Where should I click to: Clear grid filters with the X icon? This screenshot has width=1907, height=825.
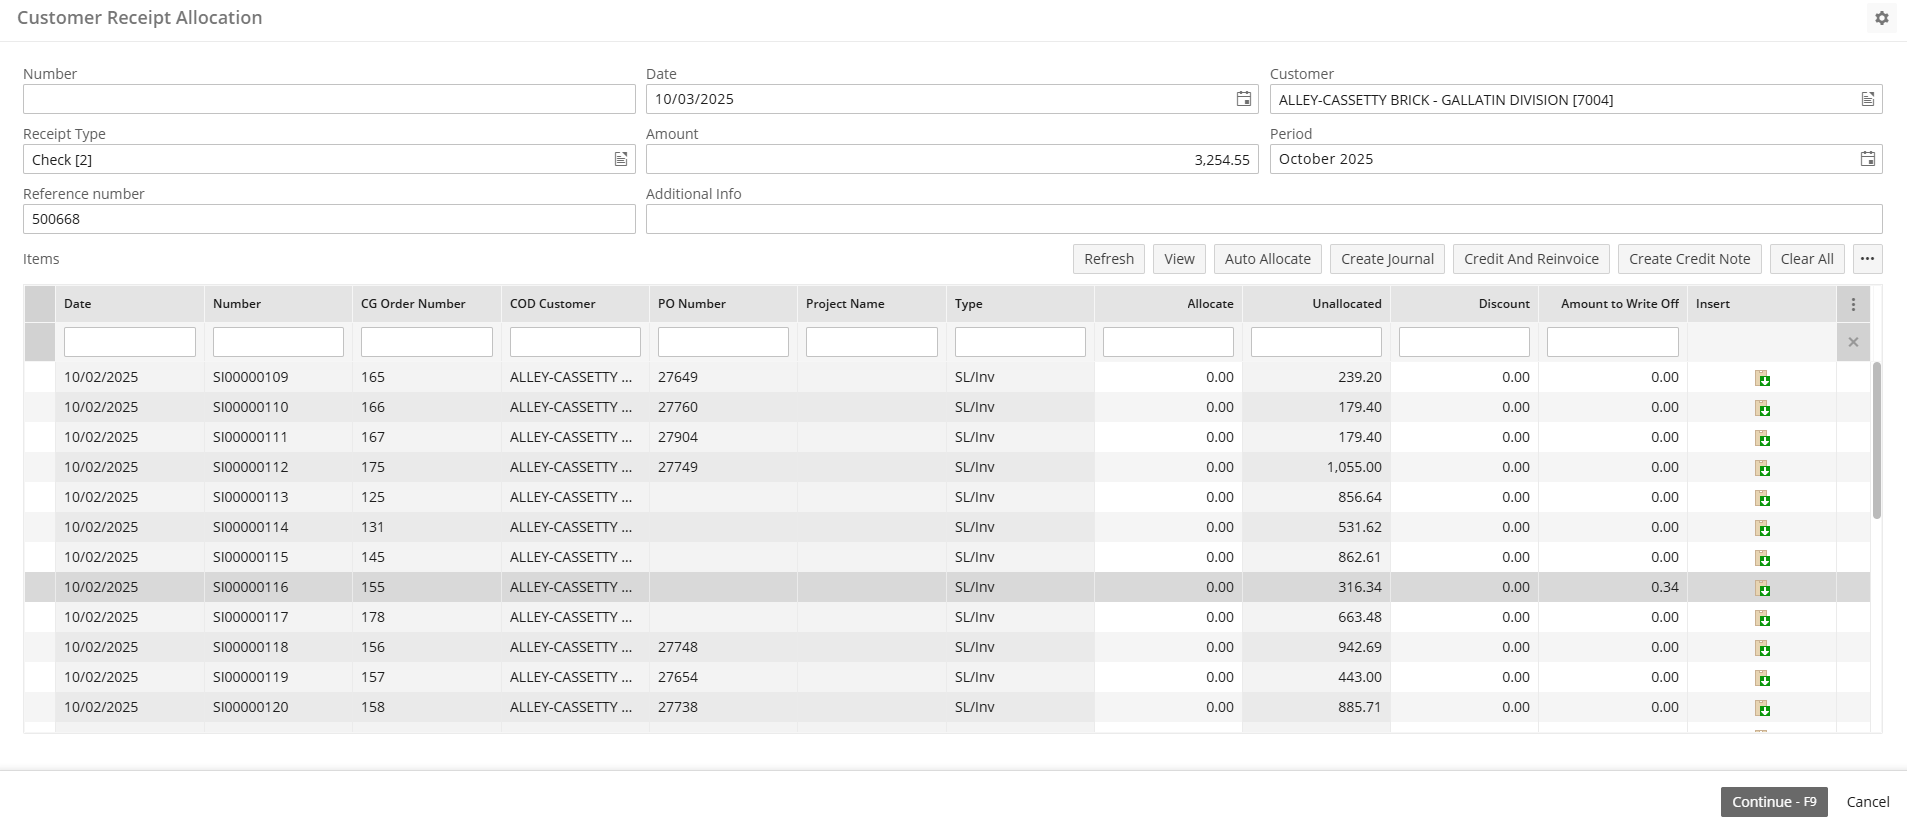(x=1852, y=342)
